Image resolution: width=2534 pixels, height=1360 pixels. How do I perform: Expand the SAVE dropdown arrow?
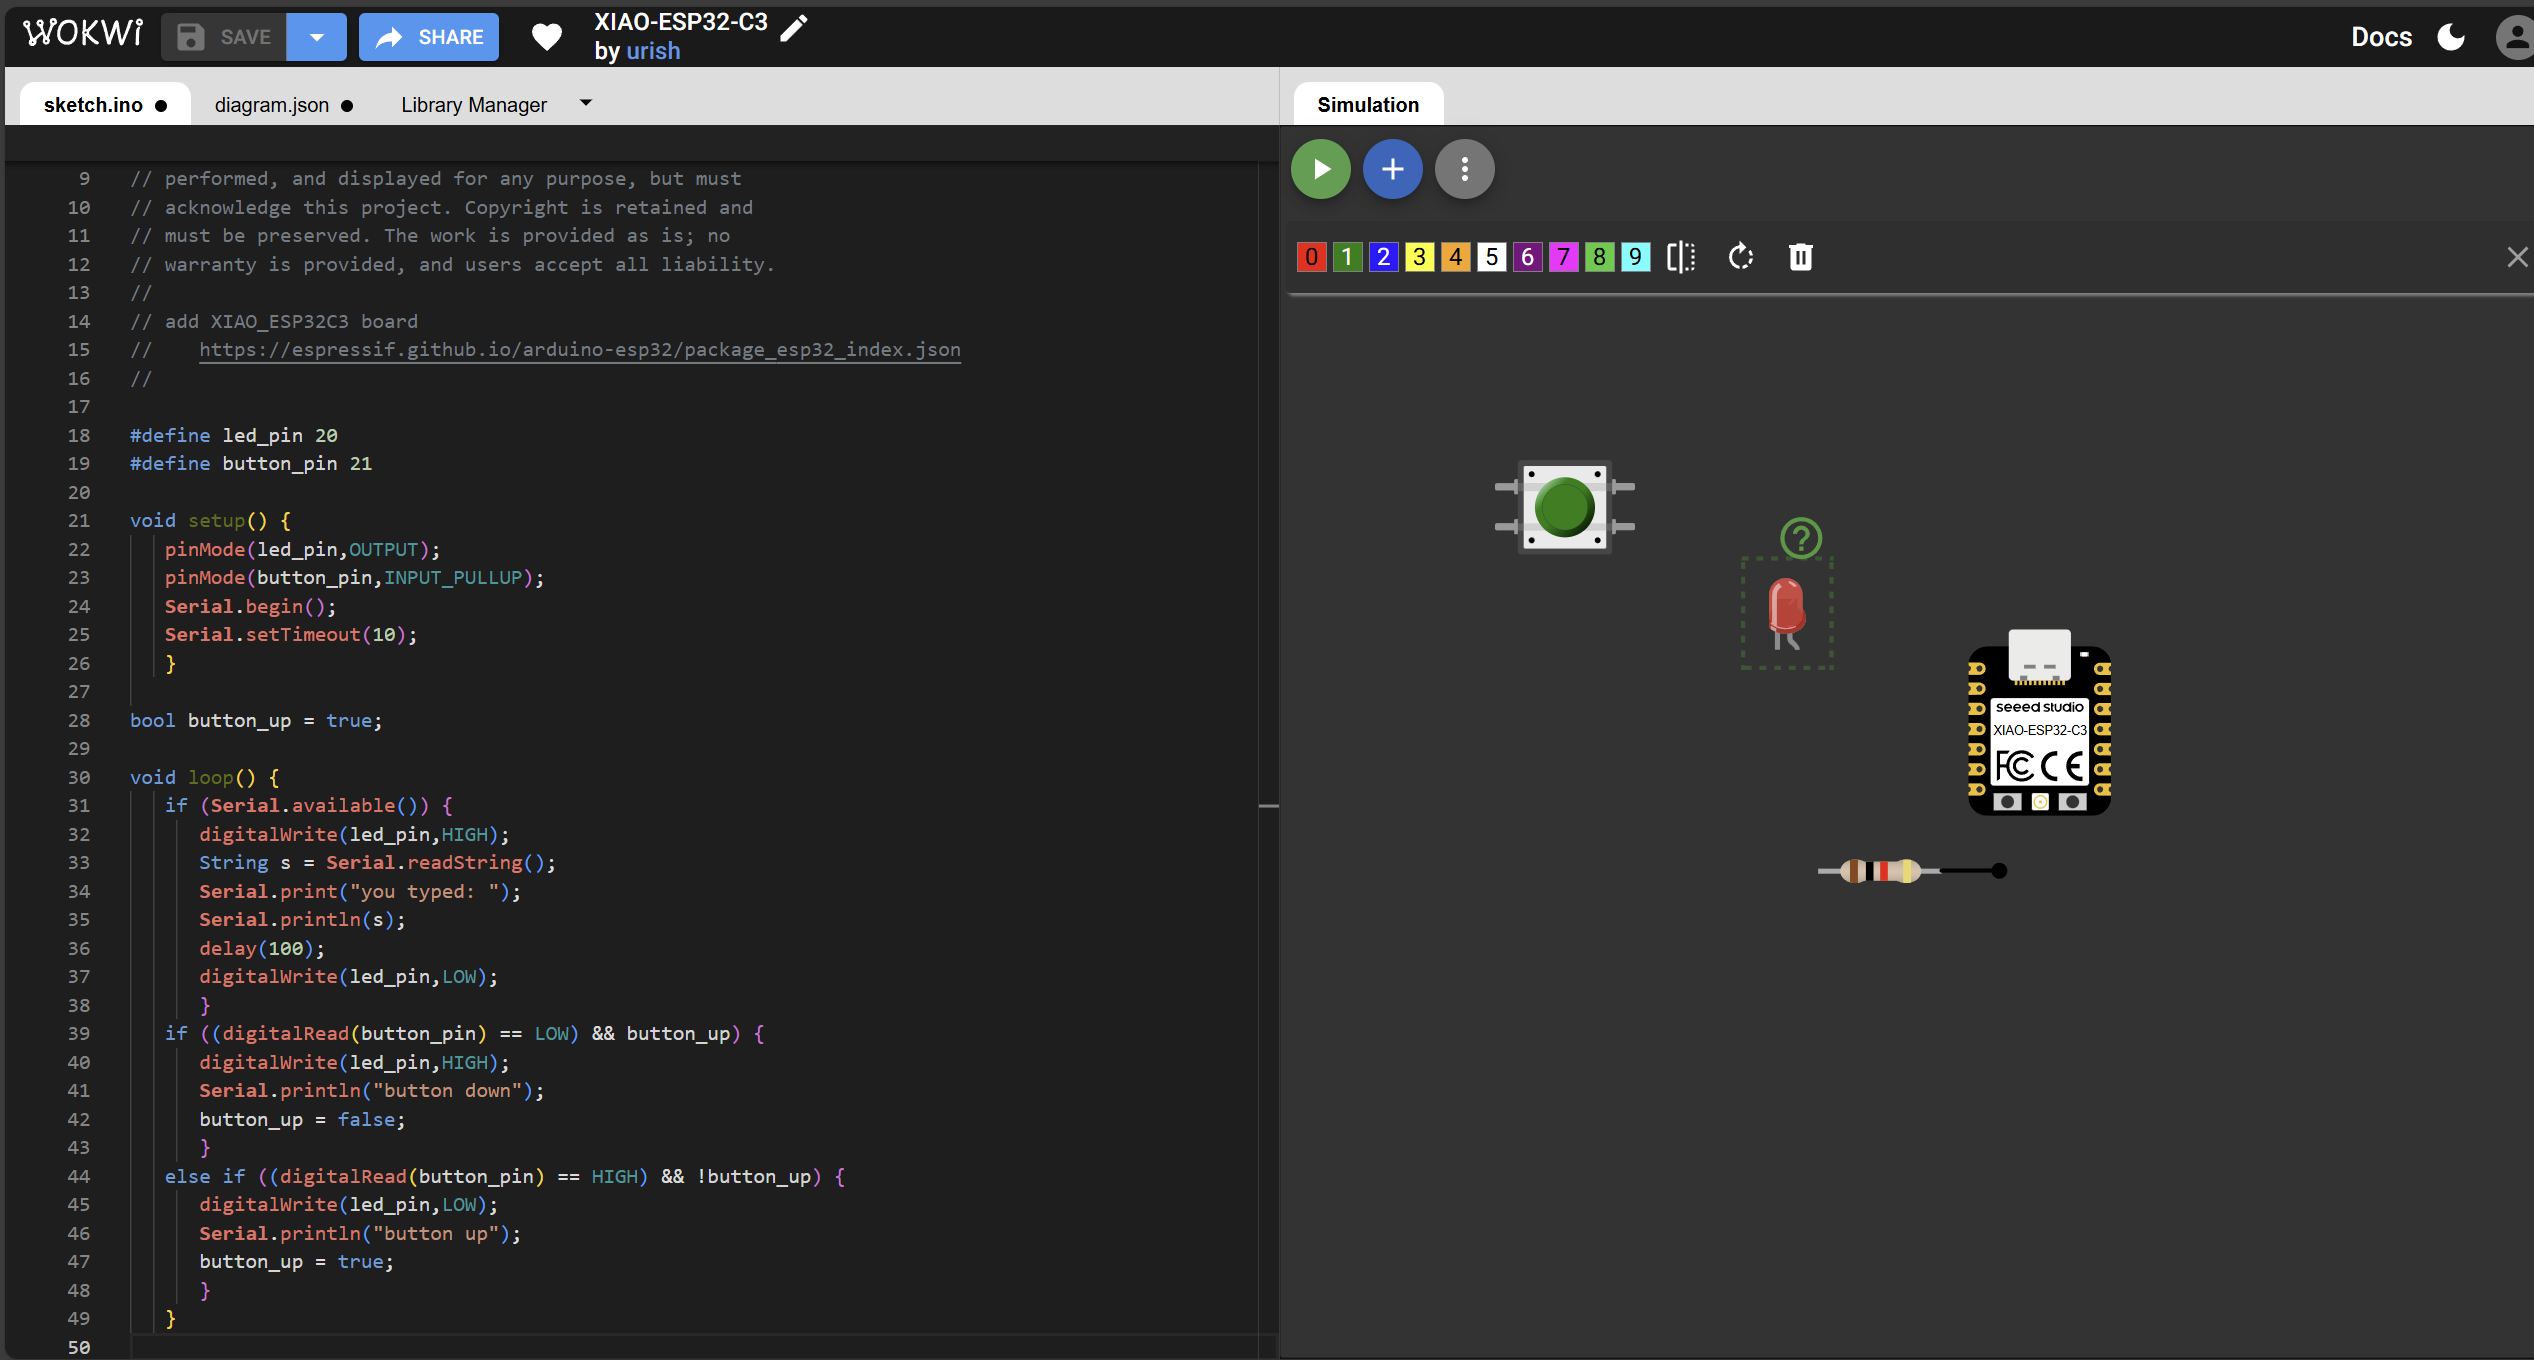(316, 37)
